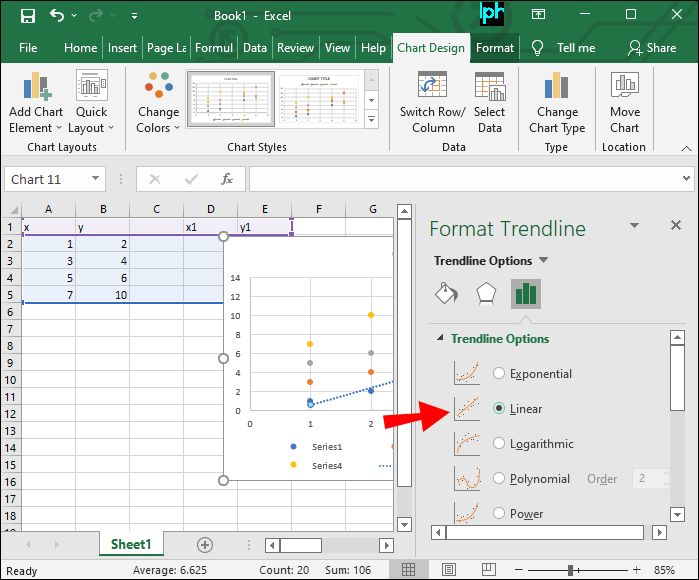Select the Logarithmic trendline radio button
The image size is (699, 580).
click(500, 444)
